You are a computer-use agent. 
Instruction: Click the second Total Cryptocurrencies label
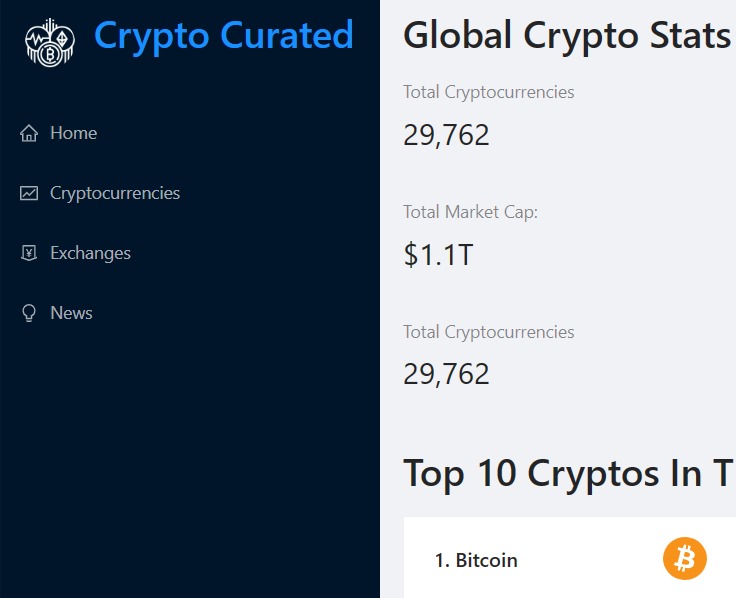click(488, 332)
